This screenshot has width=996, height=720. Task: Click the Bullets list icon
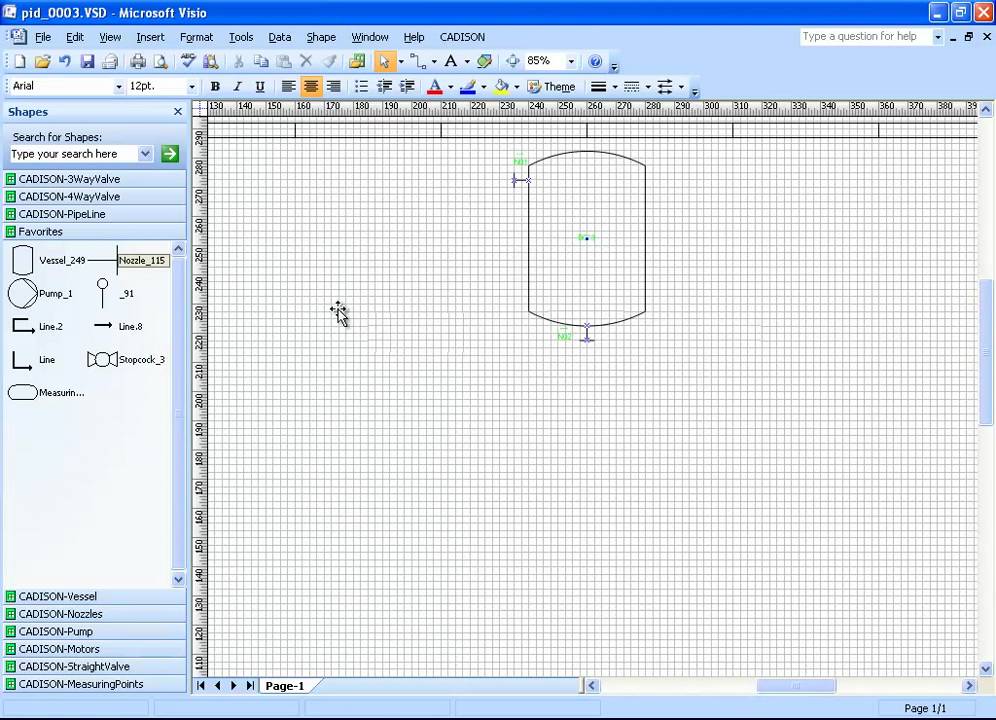tap(361, 86)
